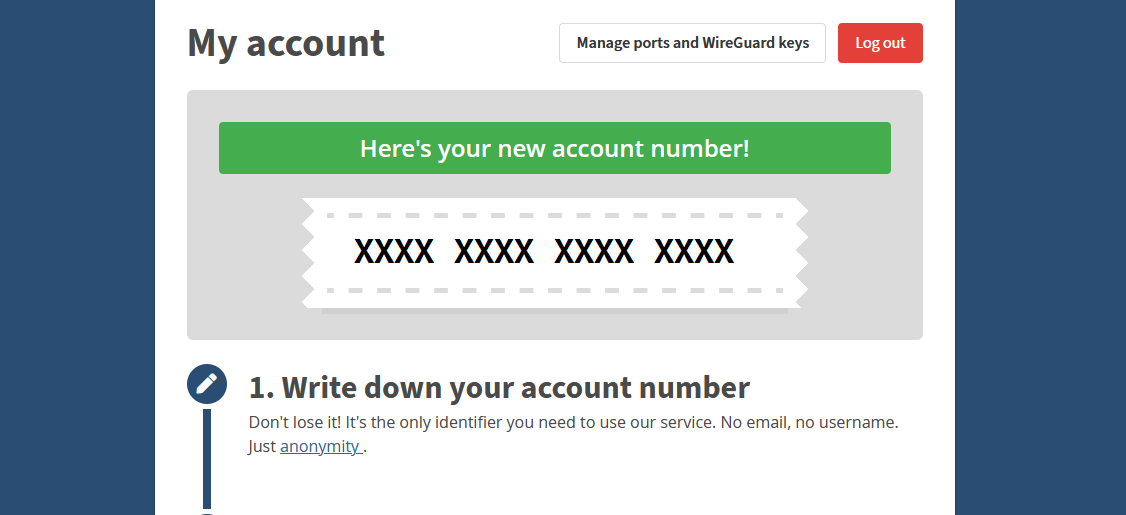Click the green new account number banner

554,148
